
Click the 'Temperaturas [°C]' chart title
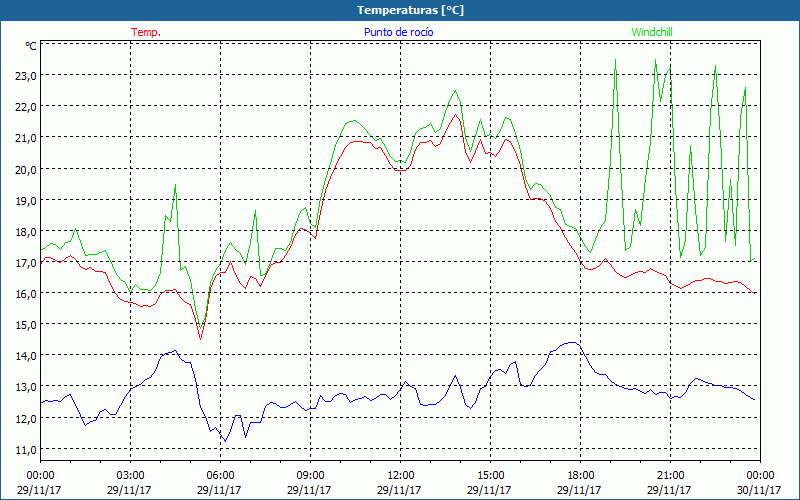click(410, 10)
